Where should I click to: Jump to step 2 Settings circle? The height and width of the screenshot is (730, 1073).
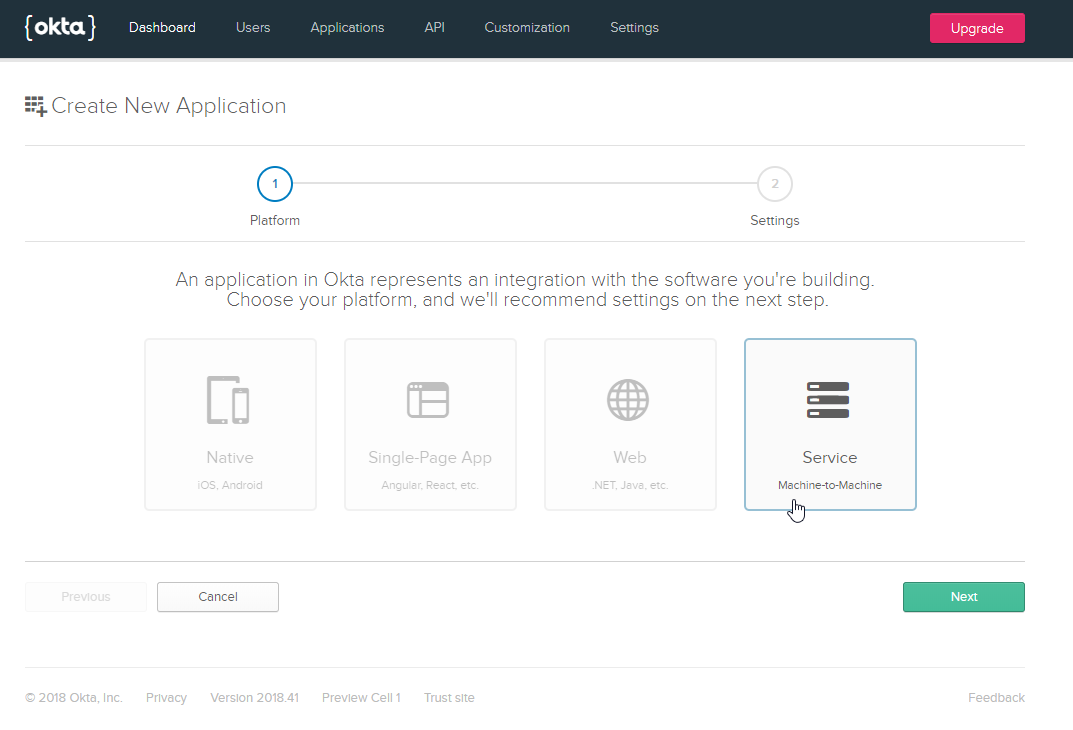[774, 184]
